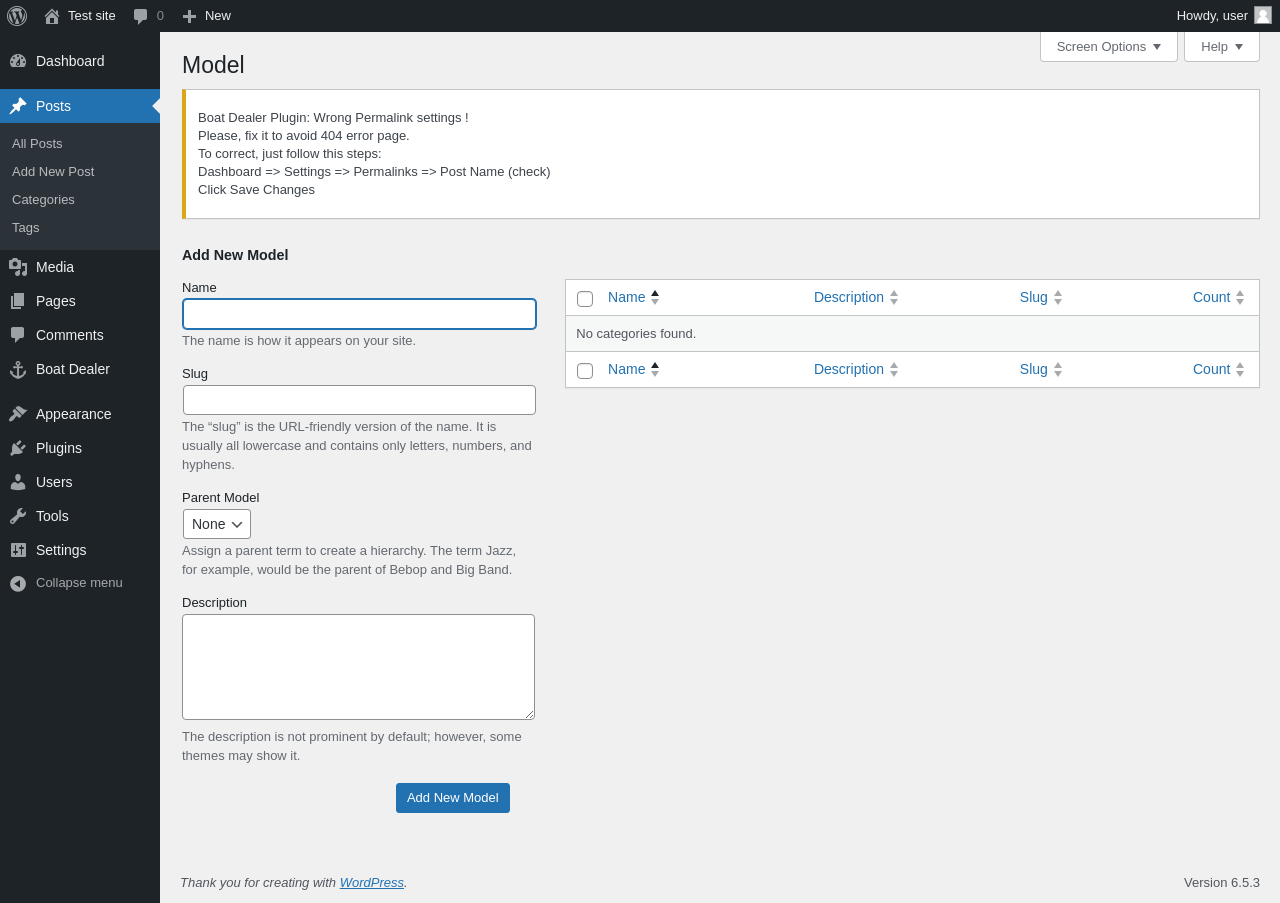
Task: Click the Settings sliders icon
Action: 18,550
